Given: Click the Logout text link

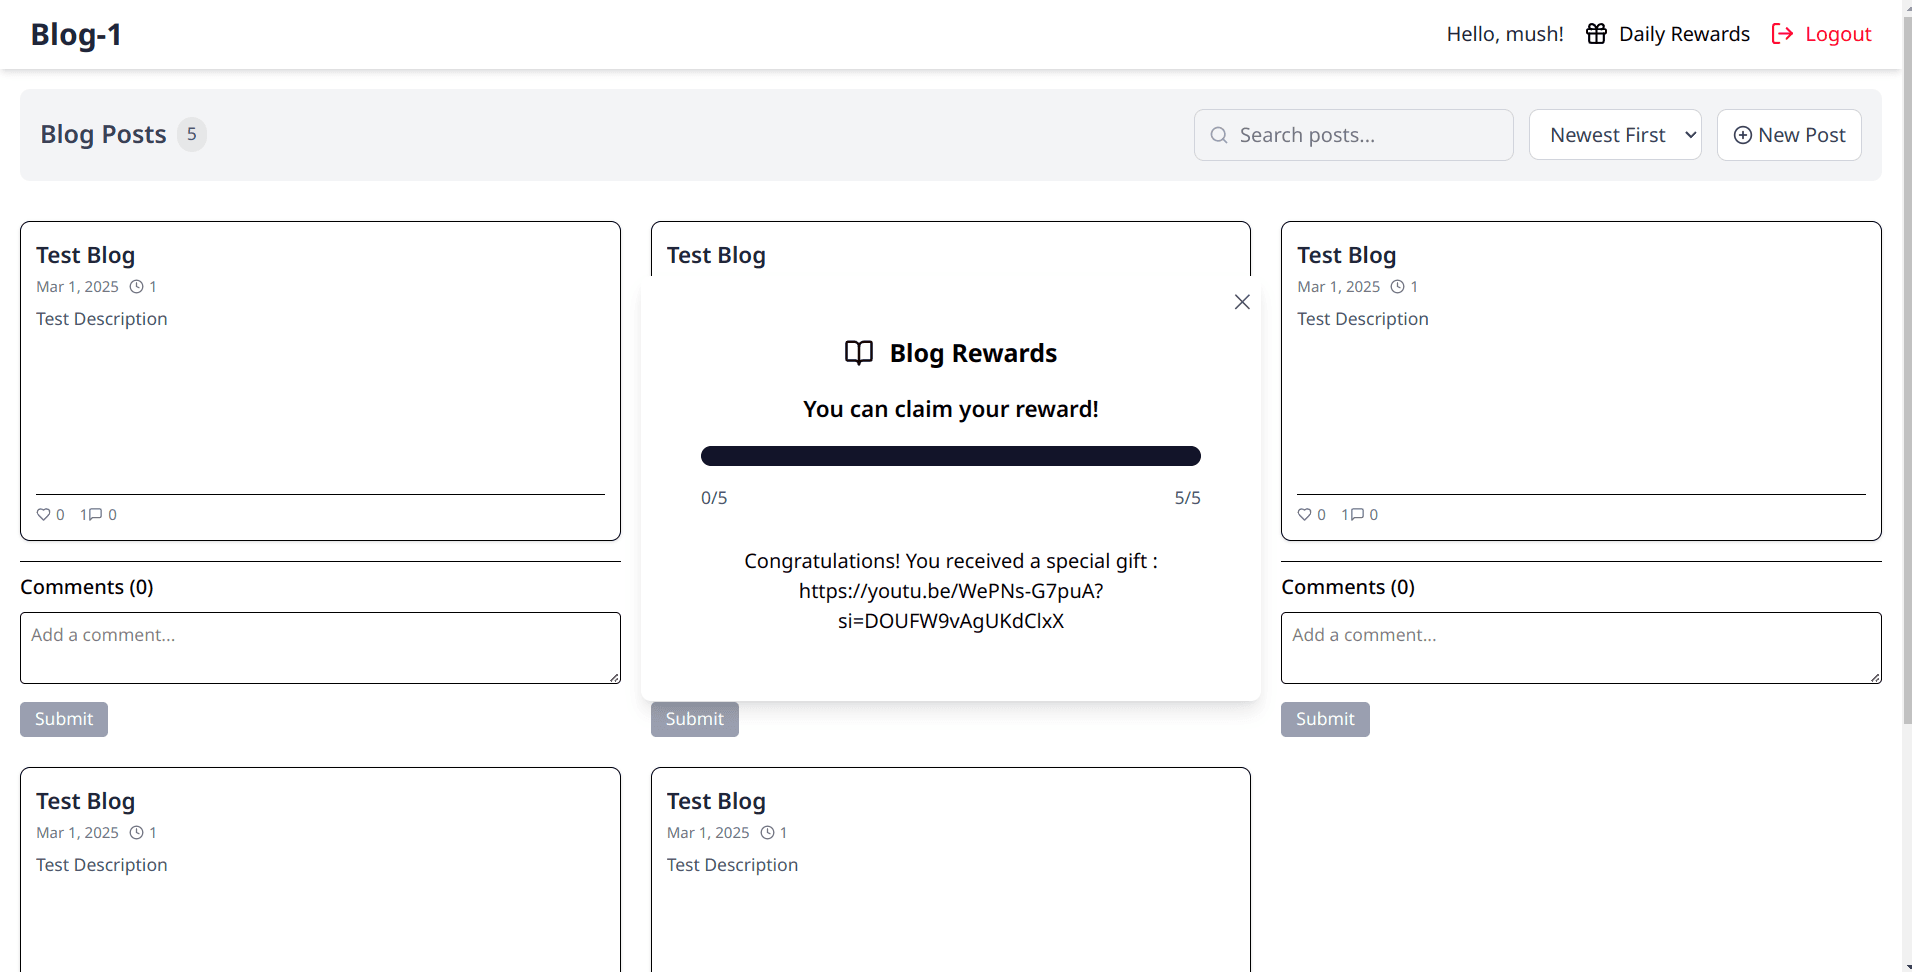Looking at the screenshot, I should click(x=1837, y=34).
